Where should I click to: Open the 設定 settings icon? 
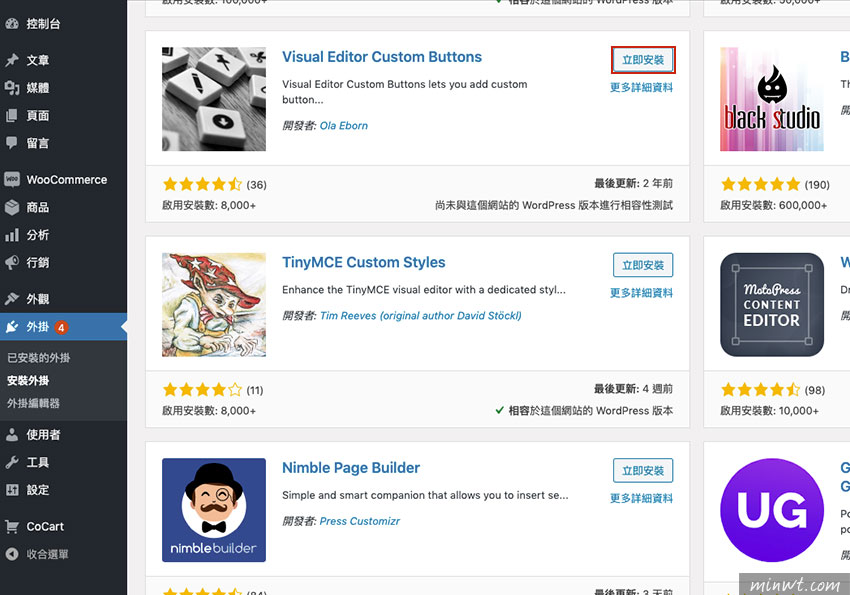click(12, 490)
